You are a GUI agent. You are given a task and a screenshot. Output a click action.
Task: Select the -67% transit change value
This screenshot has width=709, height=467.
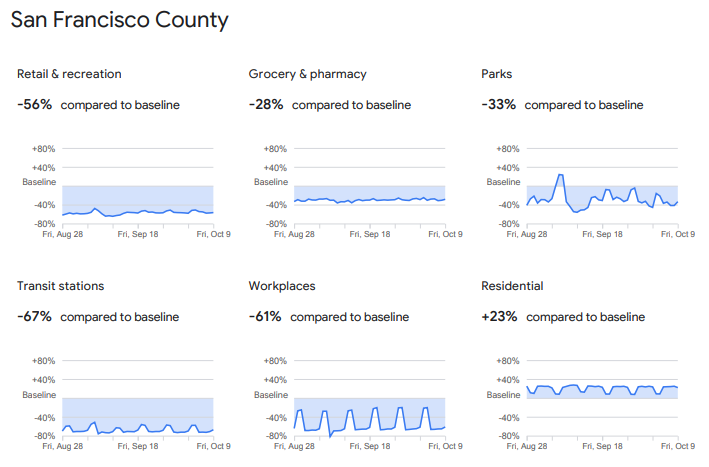[34, 316]
